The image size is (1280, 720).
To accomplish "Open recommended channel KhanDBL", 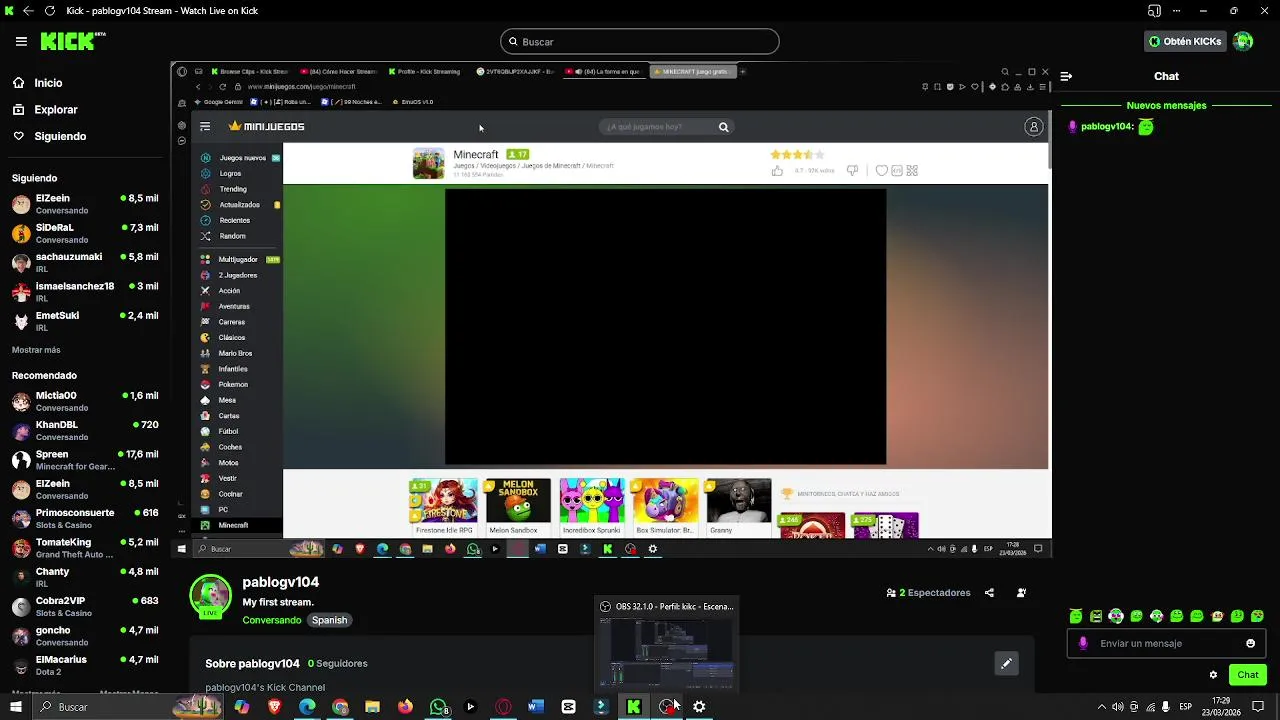I will (x=85, y=430).
